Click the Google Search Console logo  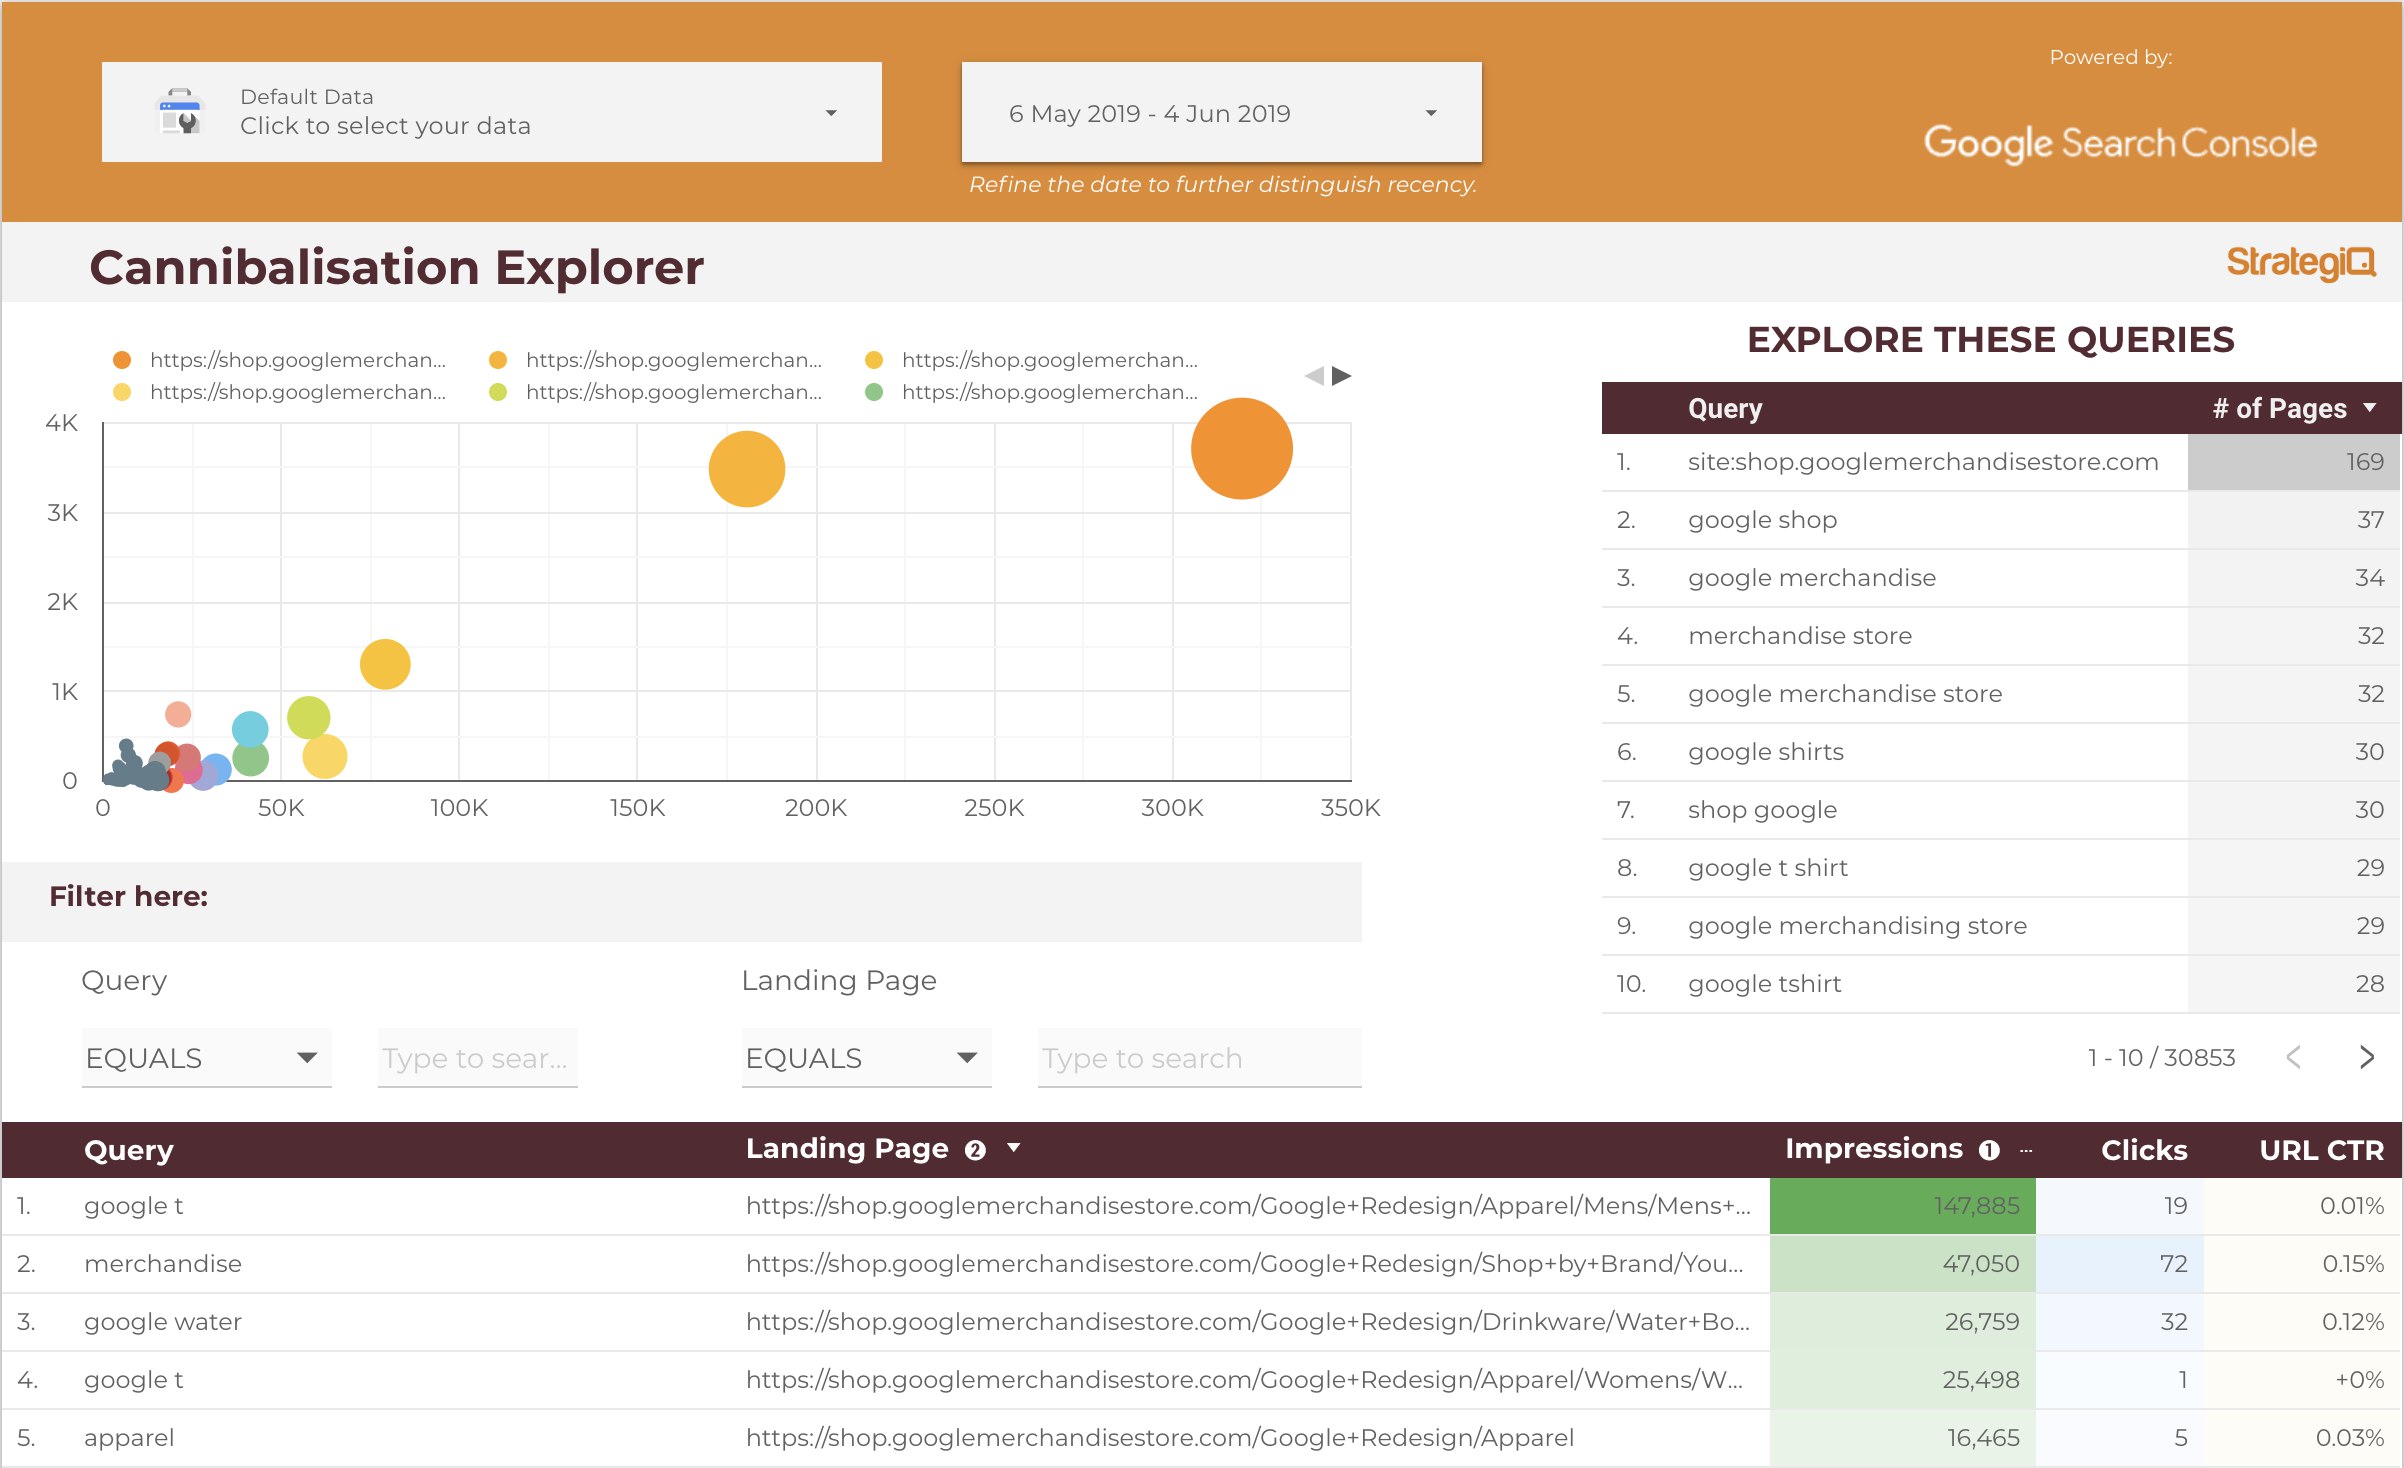point(2120,143)
